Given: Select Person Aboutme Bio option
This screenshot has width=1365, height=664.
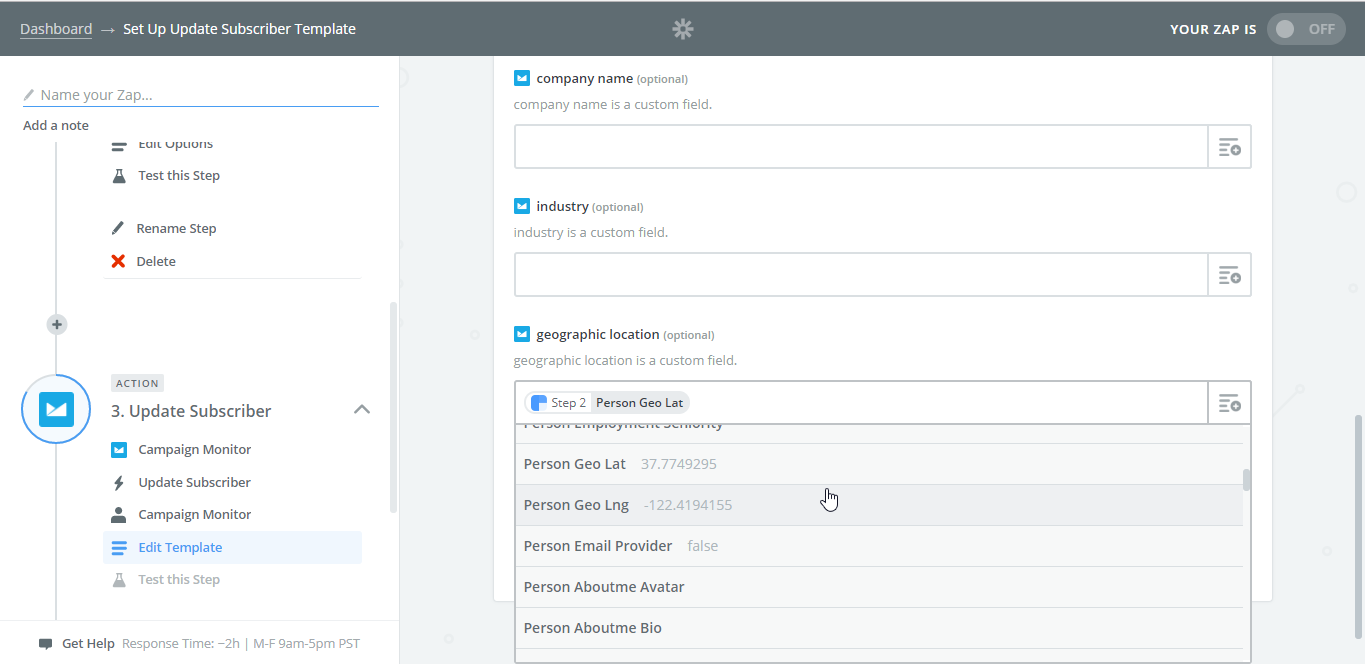Looking at the screenshot, I should click(x=879, y=628).
